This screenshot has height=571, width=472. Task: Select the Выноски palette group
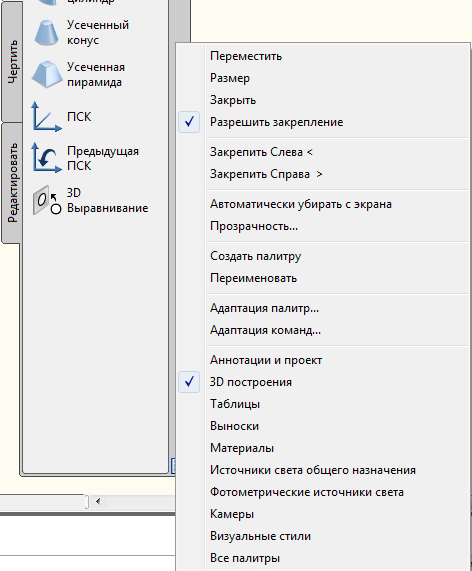pos(322,426)
